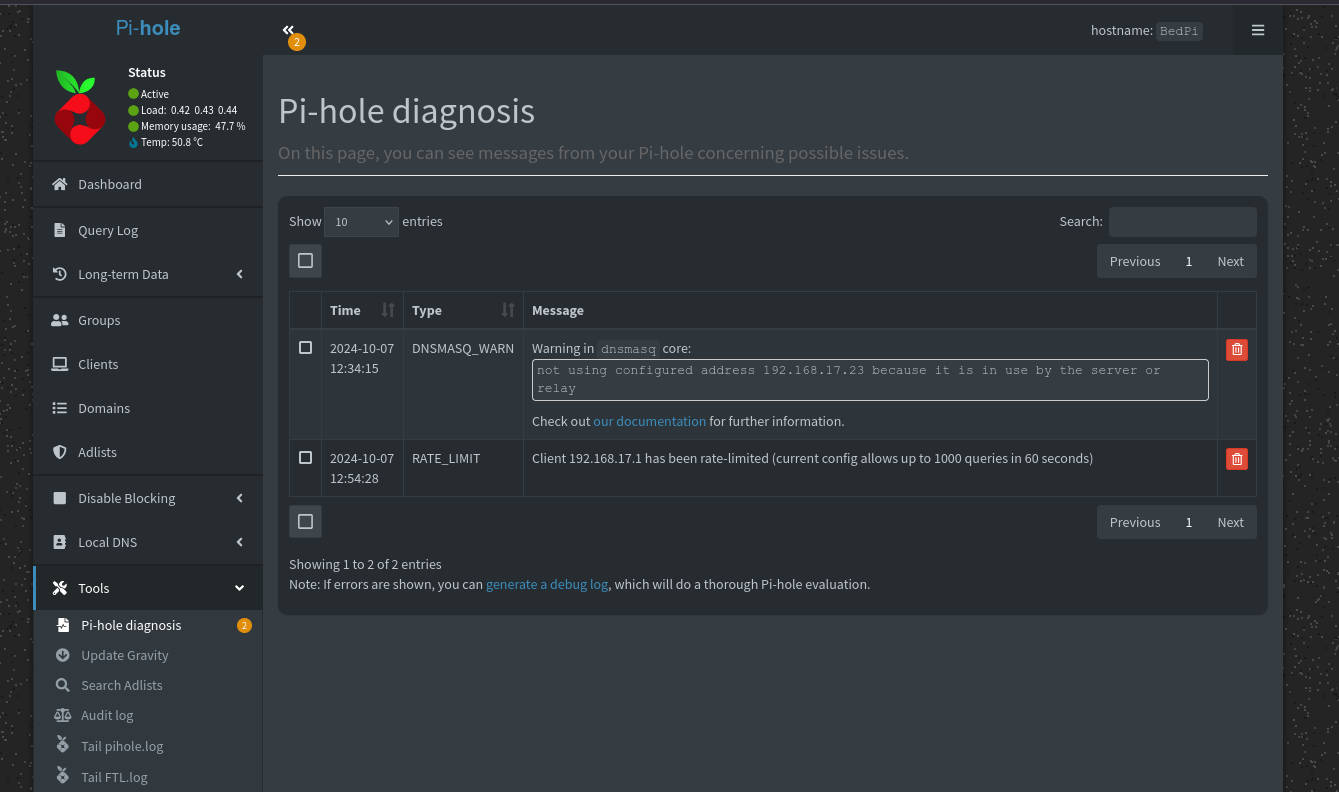This screenshot has width=1339, height=792.
Task: Click trash icon for RATE_LIMIT entry
Action: pos(1236,459)
